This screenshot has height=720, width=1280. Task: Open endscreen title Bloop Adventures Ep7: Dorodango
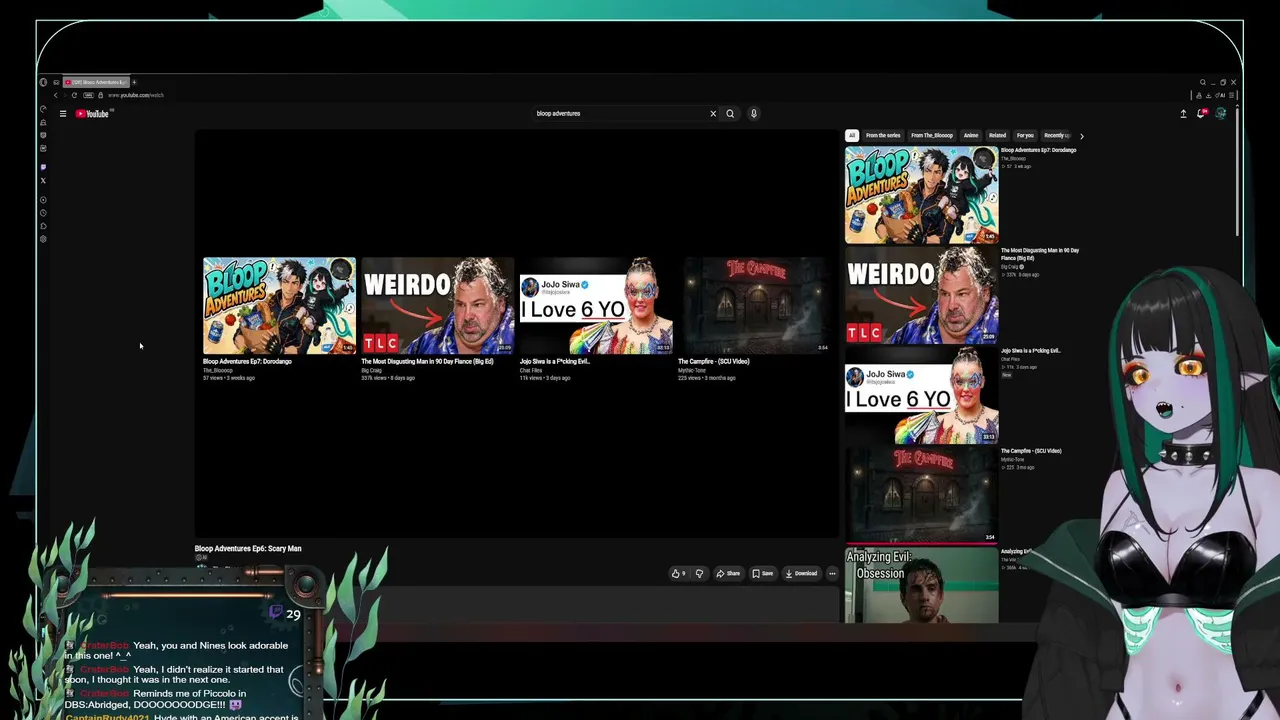(x=247, y=361)
